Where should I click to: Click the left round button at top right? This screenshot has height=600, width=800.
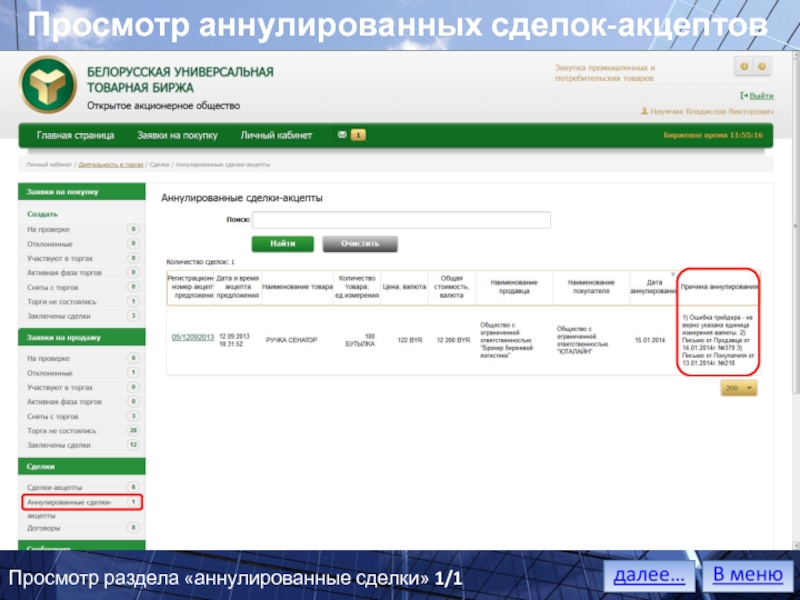[743, 66]
